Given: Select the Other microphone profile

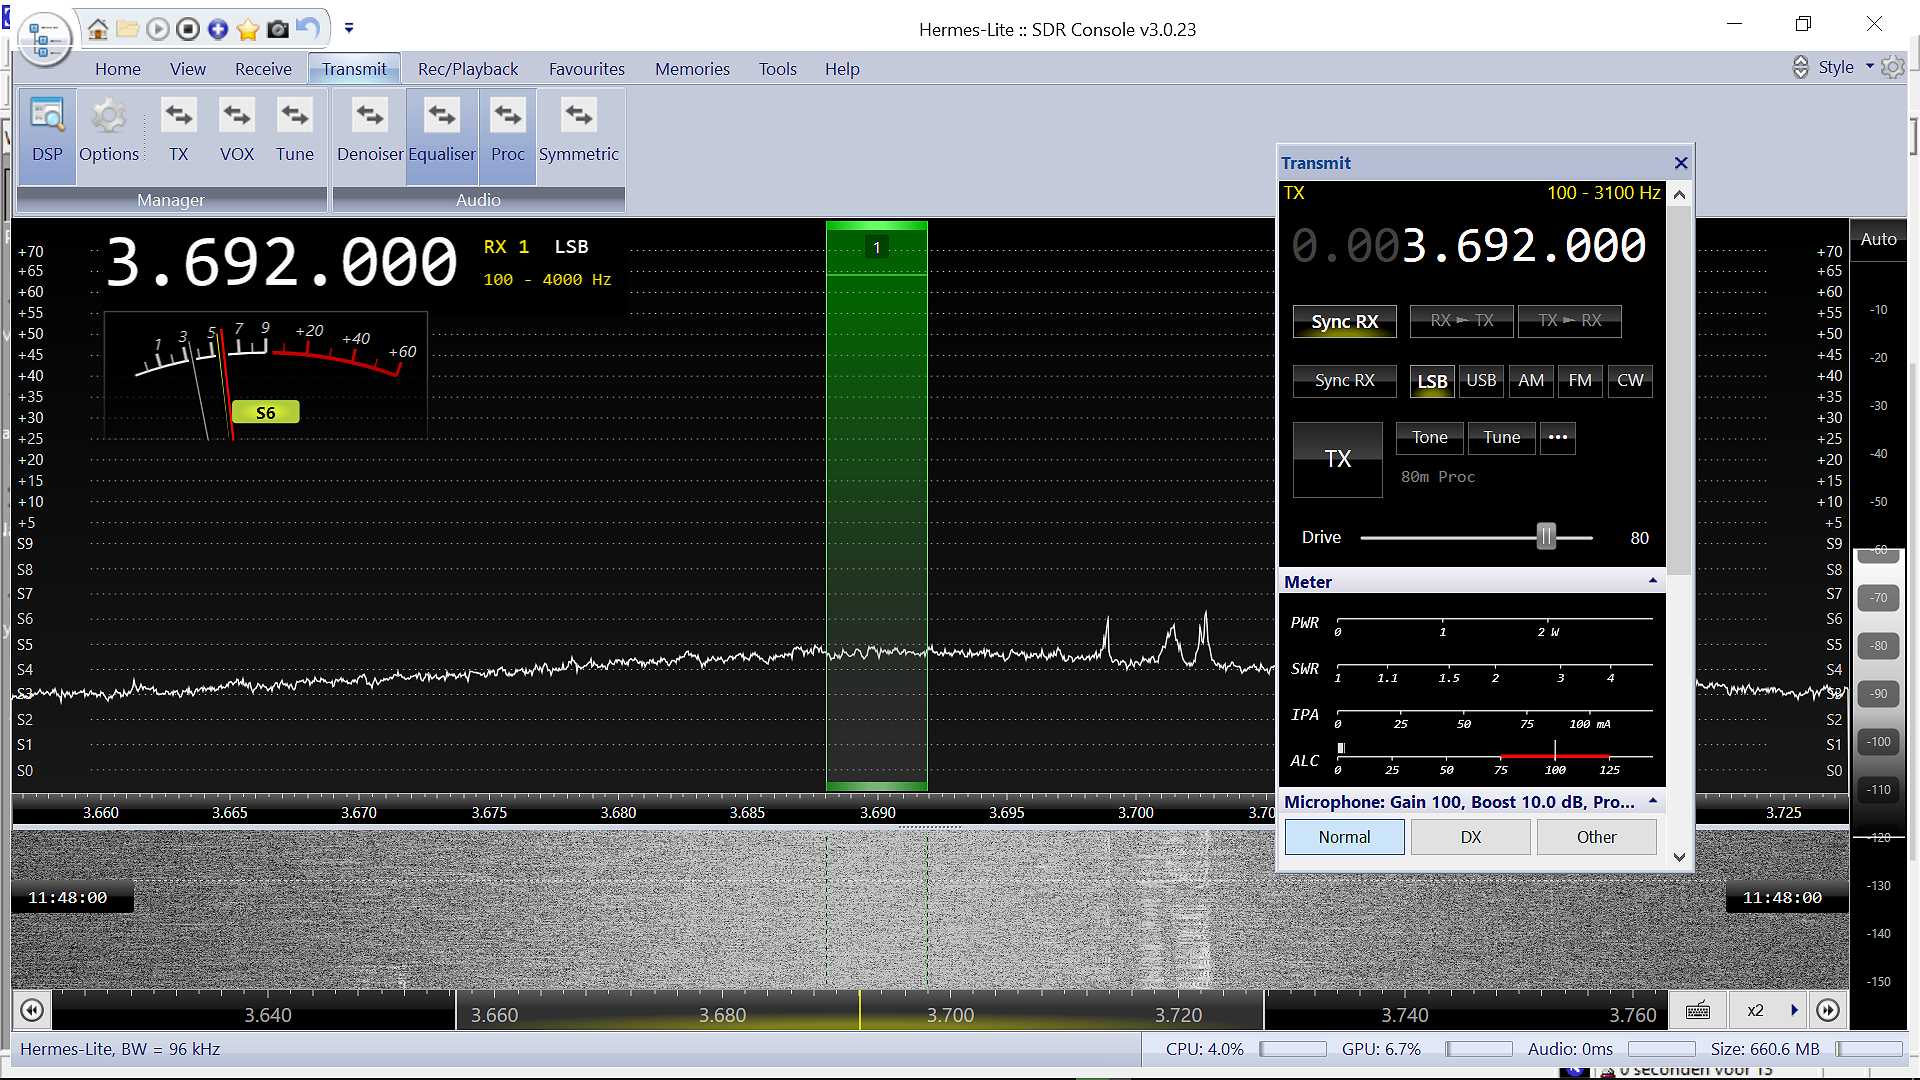Looking at the screenshot, I should [1597, 837].
